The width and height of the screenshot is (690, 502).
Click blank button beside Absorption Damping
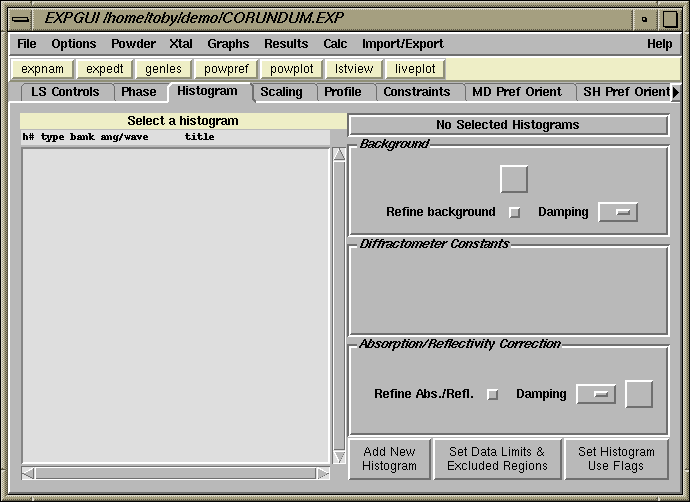pyautogui.click(x=639, y=394)
